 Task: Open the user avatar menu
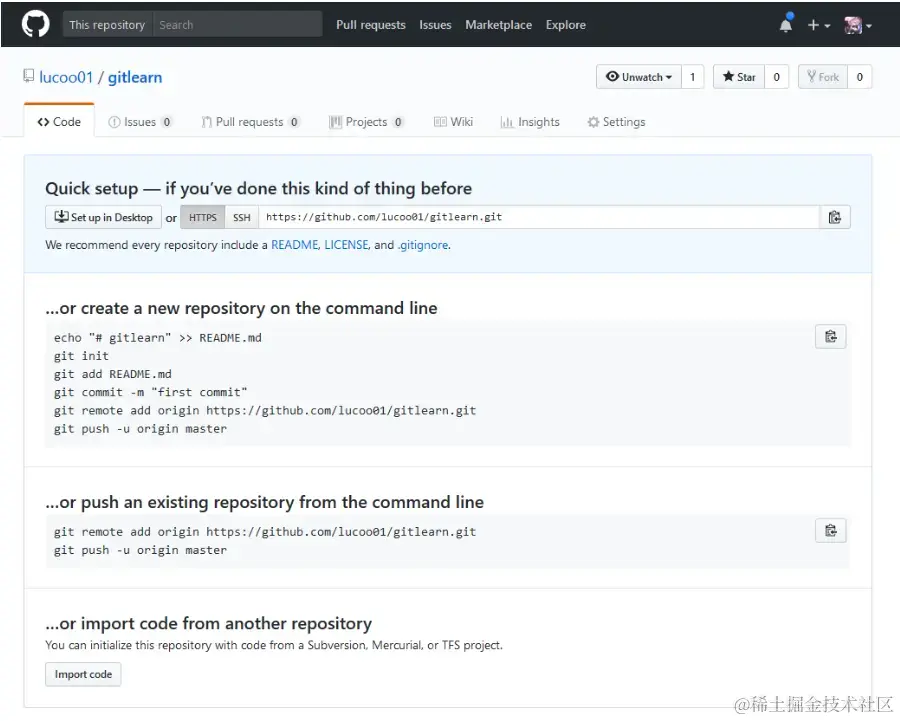coord(858,25)
